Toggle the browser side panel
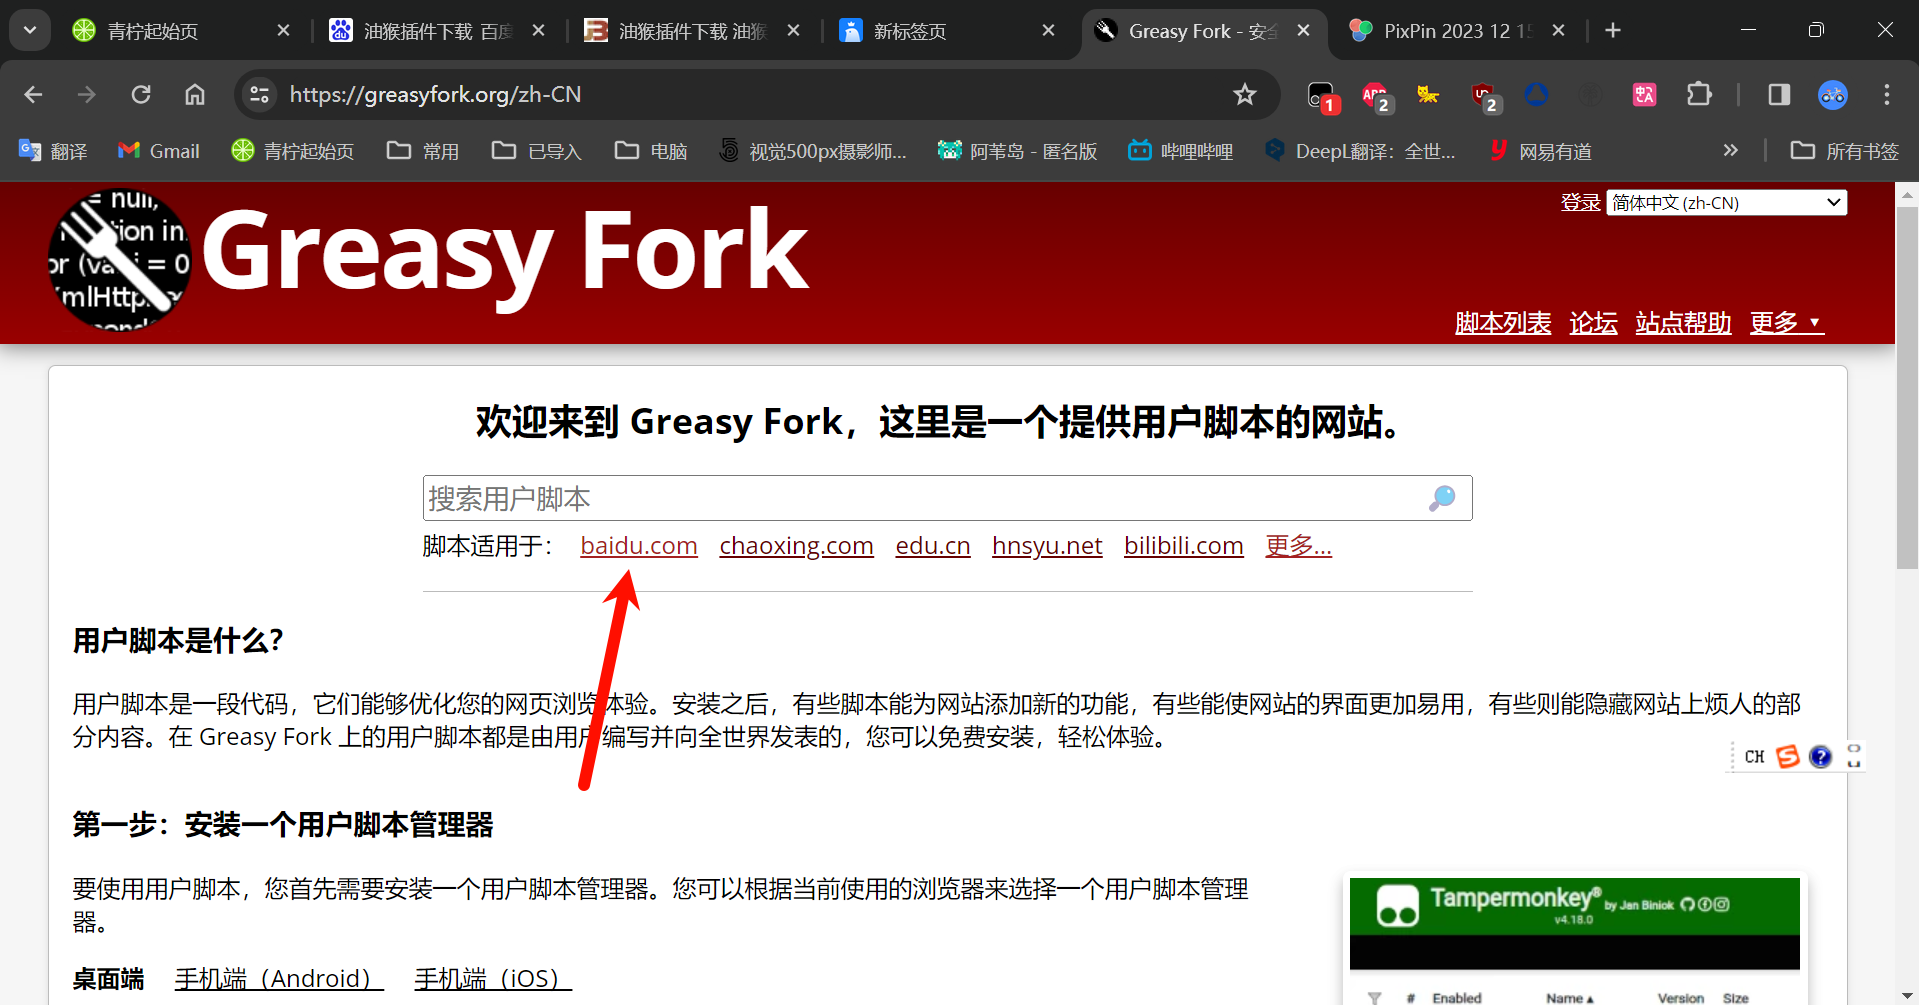1919x1005 pixels. (x=1778, y=95)
